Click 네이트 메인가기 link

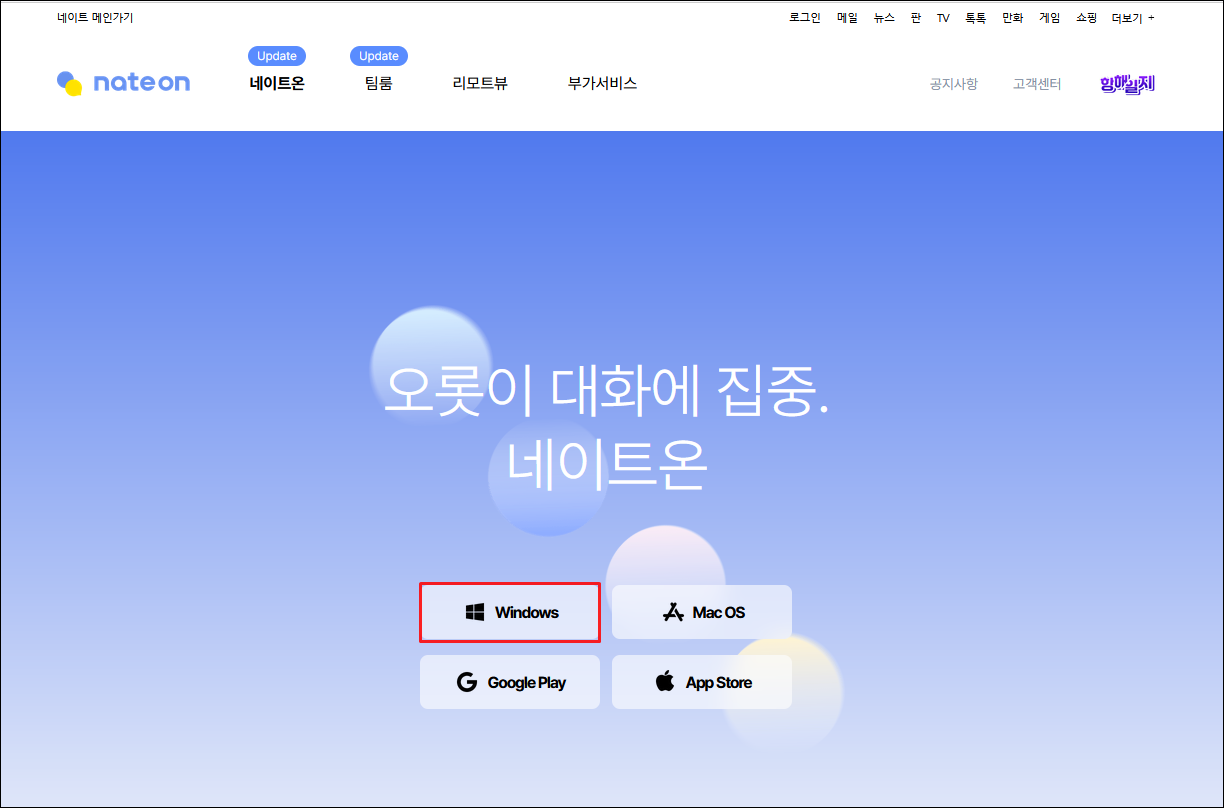point(95,18)
